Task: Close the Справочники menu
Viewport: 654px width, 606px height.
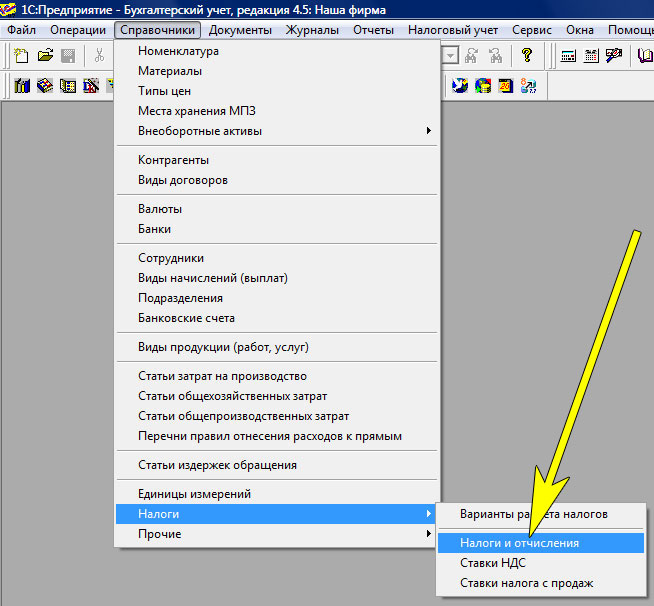Action: click(157, 30)
